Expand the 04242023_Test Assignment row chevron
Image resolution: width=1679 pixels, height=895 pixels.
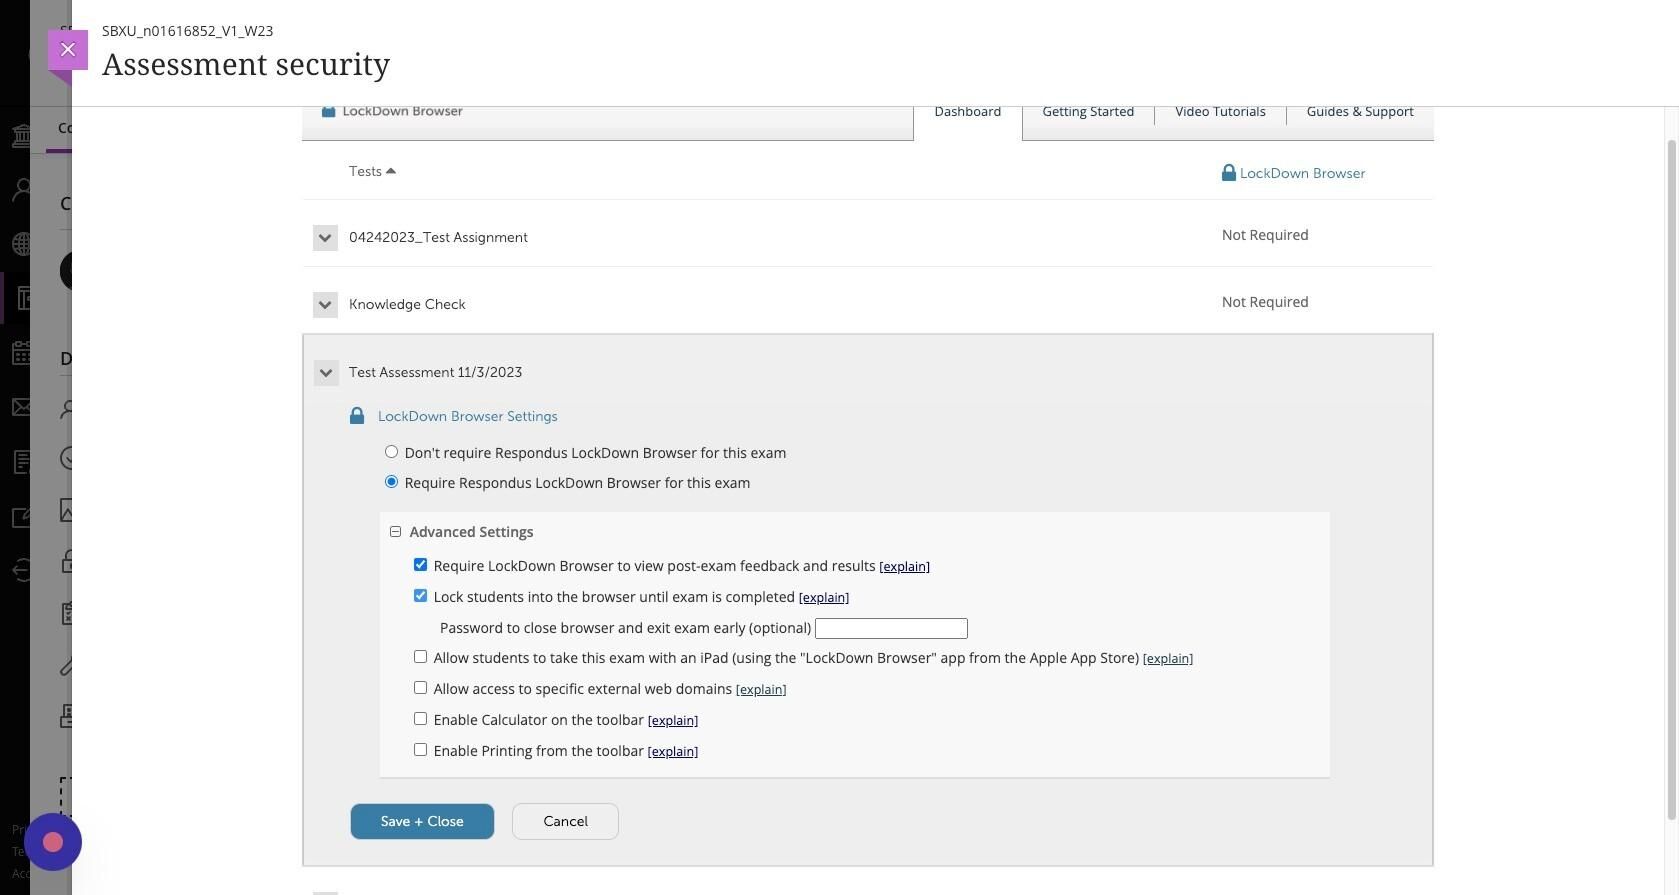(x=325, y=238)
